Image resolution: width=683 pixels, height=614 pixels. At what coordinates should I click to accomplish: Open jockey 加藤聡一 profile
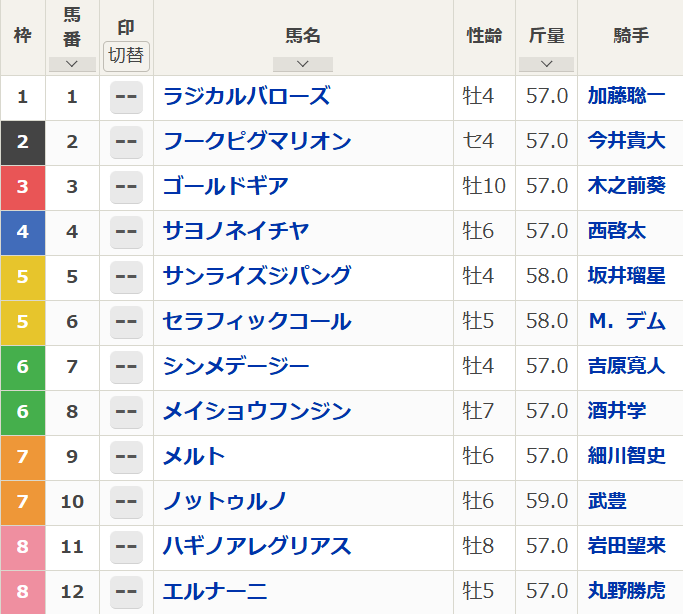626,96
